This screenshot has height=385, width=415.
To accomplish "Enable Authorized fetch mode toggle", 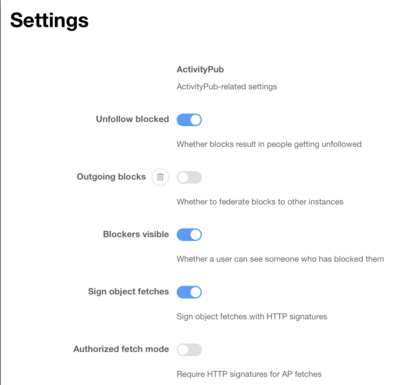I will point(189,350).
